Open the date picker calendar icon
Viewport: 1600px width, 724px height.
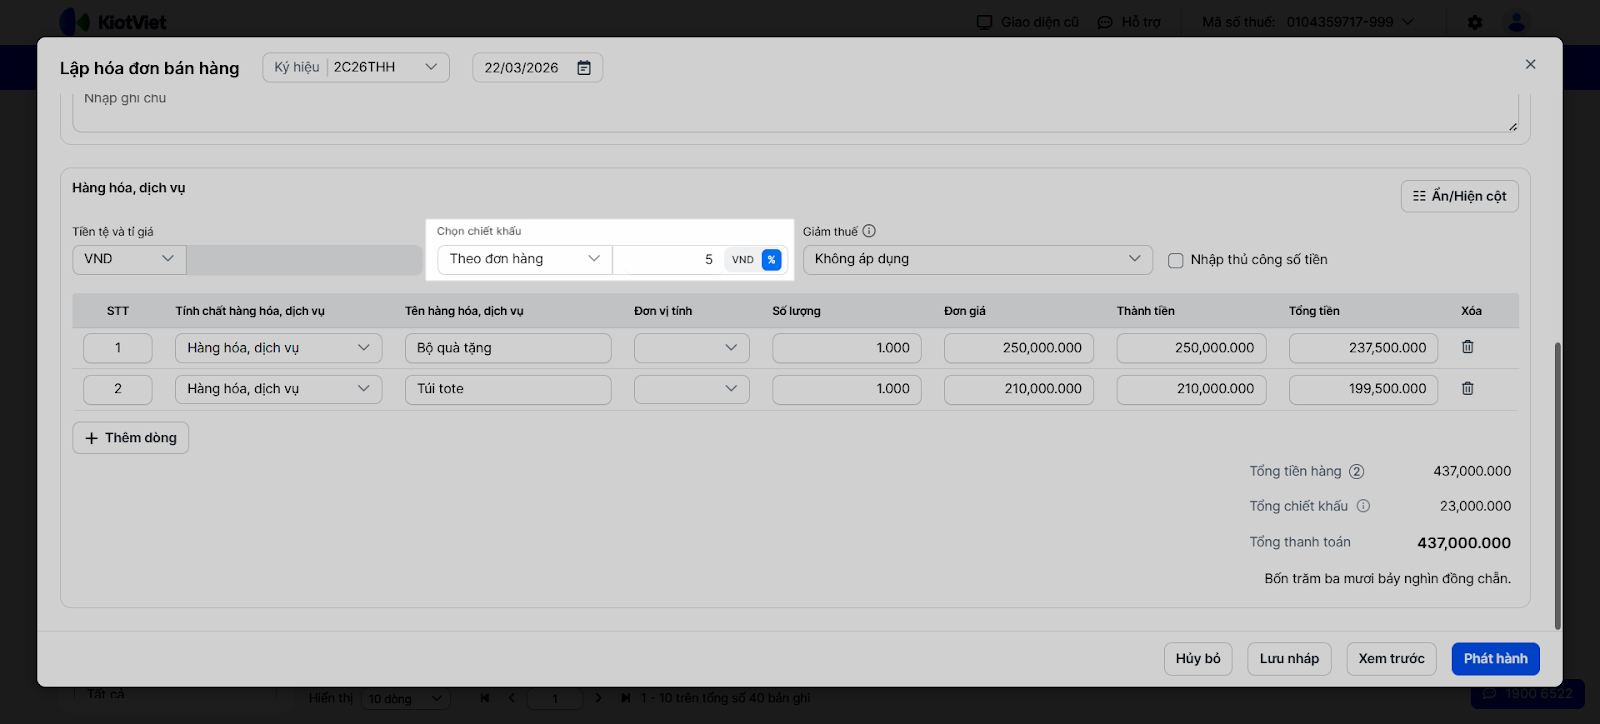point(584,68)
